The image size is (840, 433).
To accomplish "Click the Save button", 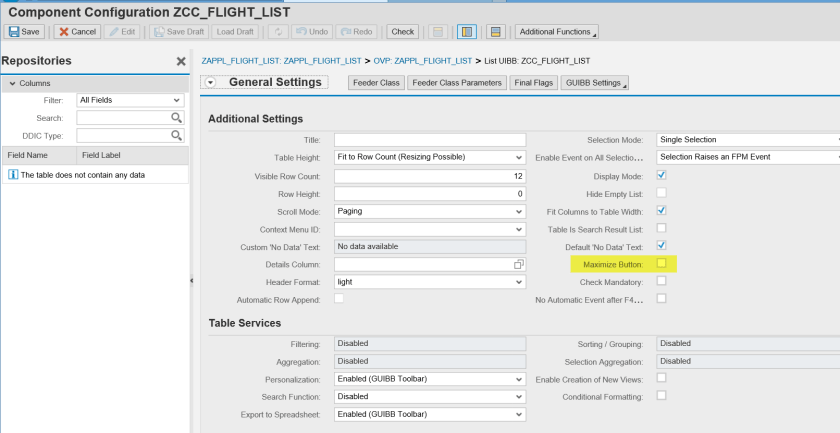I will [25, 32].
